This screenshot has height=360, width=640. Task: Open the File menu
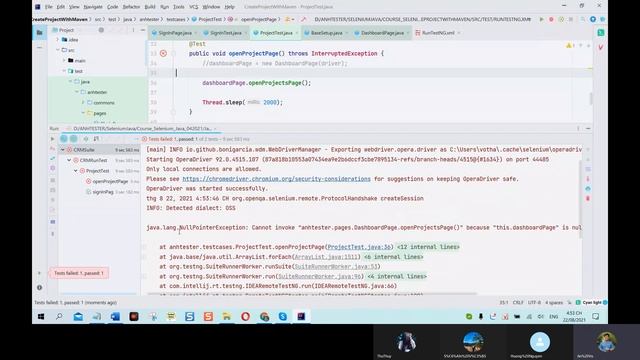[49, 7]
